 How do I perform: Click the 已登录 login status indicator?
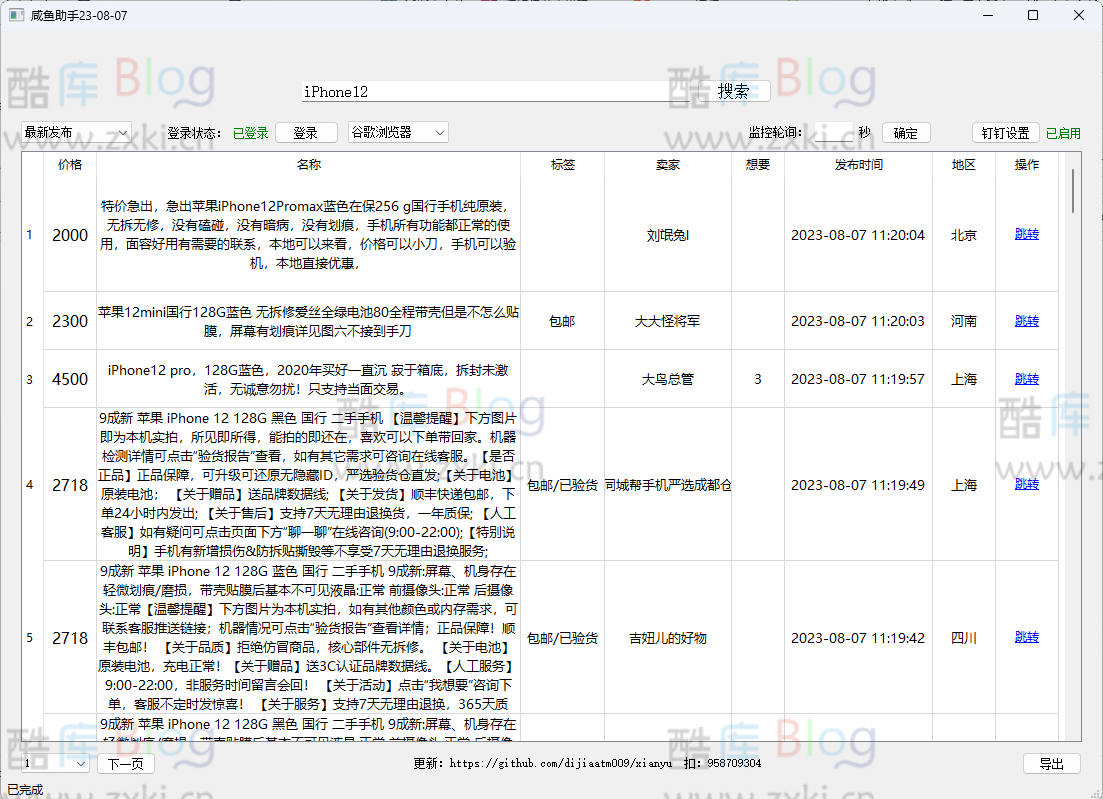pos(251,131)
